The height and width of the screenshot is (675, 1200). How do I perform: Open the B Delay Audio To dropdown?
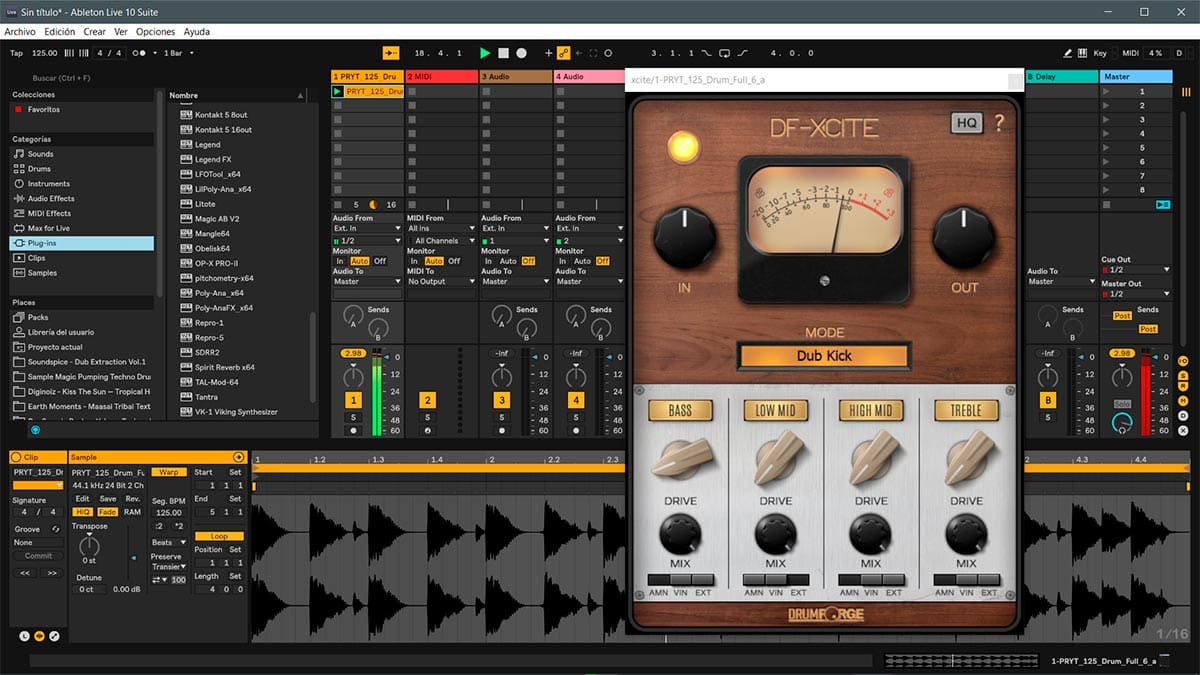(1061, 282)
